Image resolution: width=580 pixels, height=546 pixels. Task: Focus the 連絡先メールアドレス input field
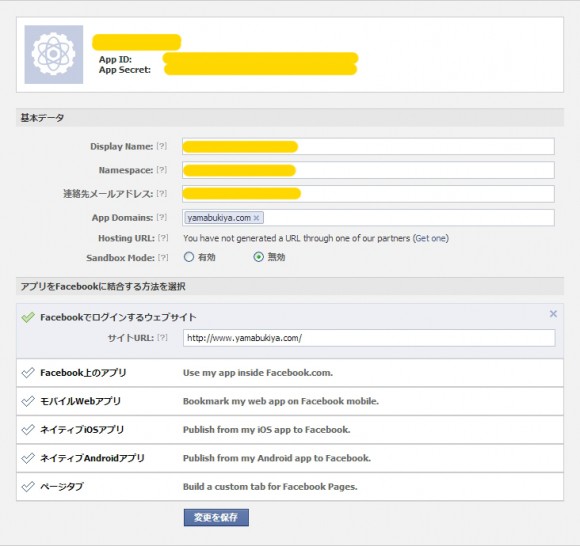(368, 194)
